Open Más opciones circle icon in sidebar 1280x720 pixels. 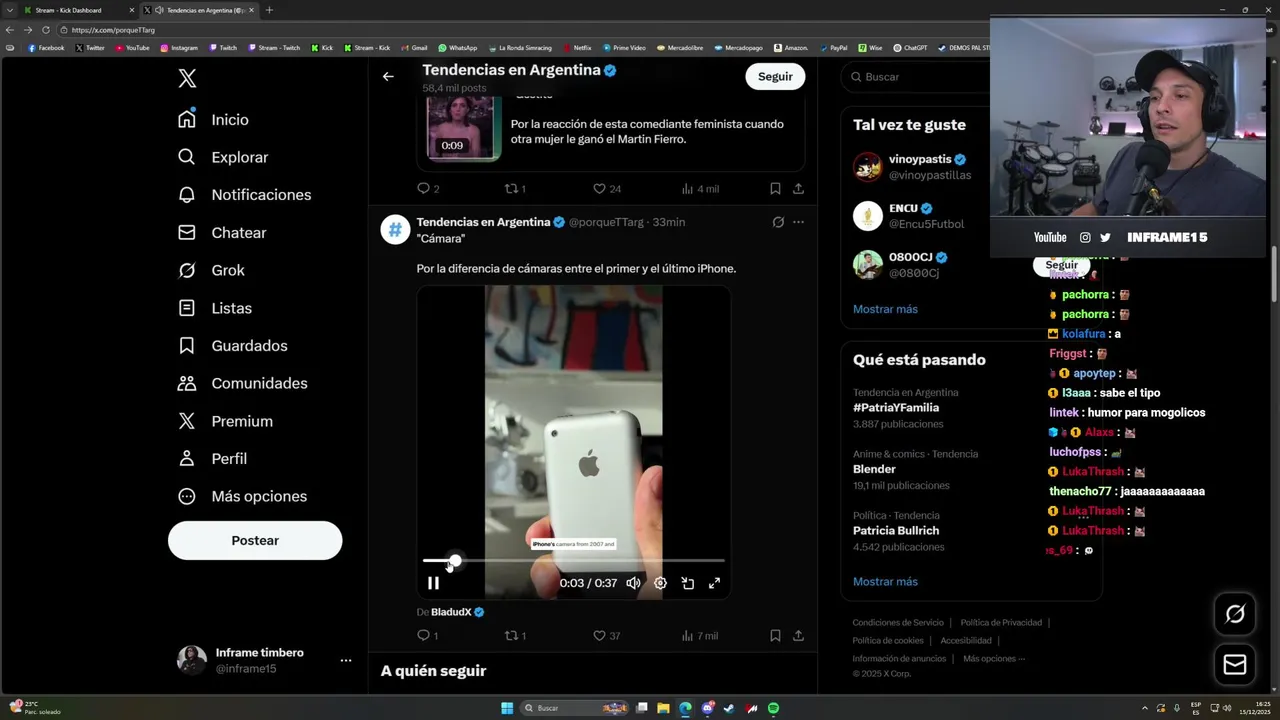coord(187,496)
